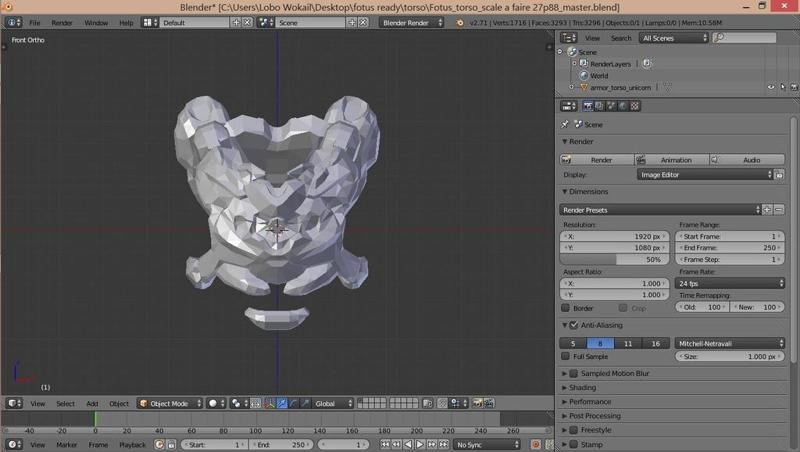Enable the Border checkbox
The width and height of the screenshot is (800, 452).
[x=566, y=308]
